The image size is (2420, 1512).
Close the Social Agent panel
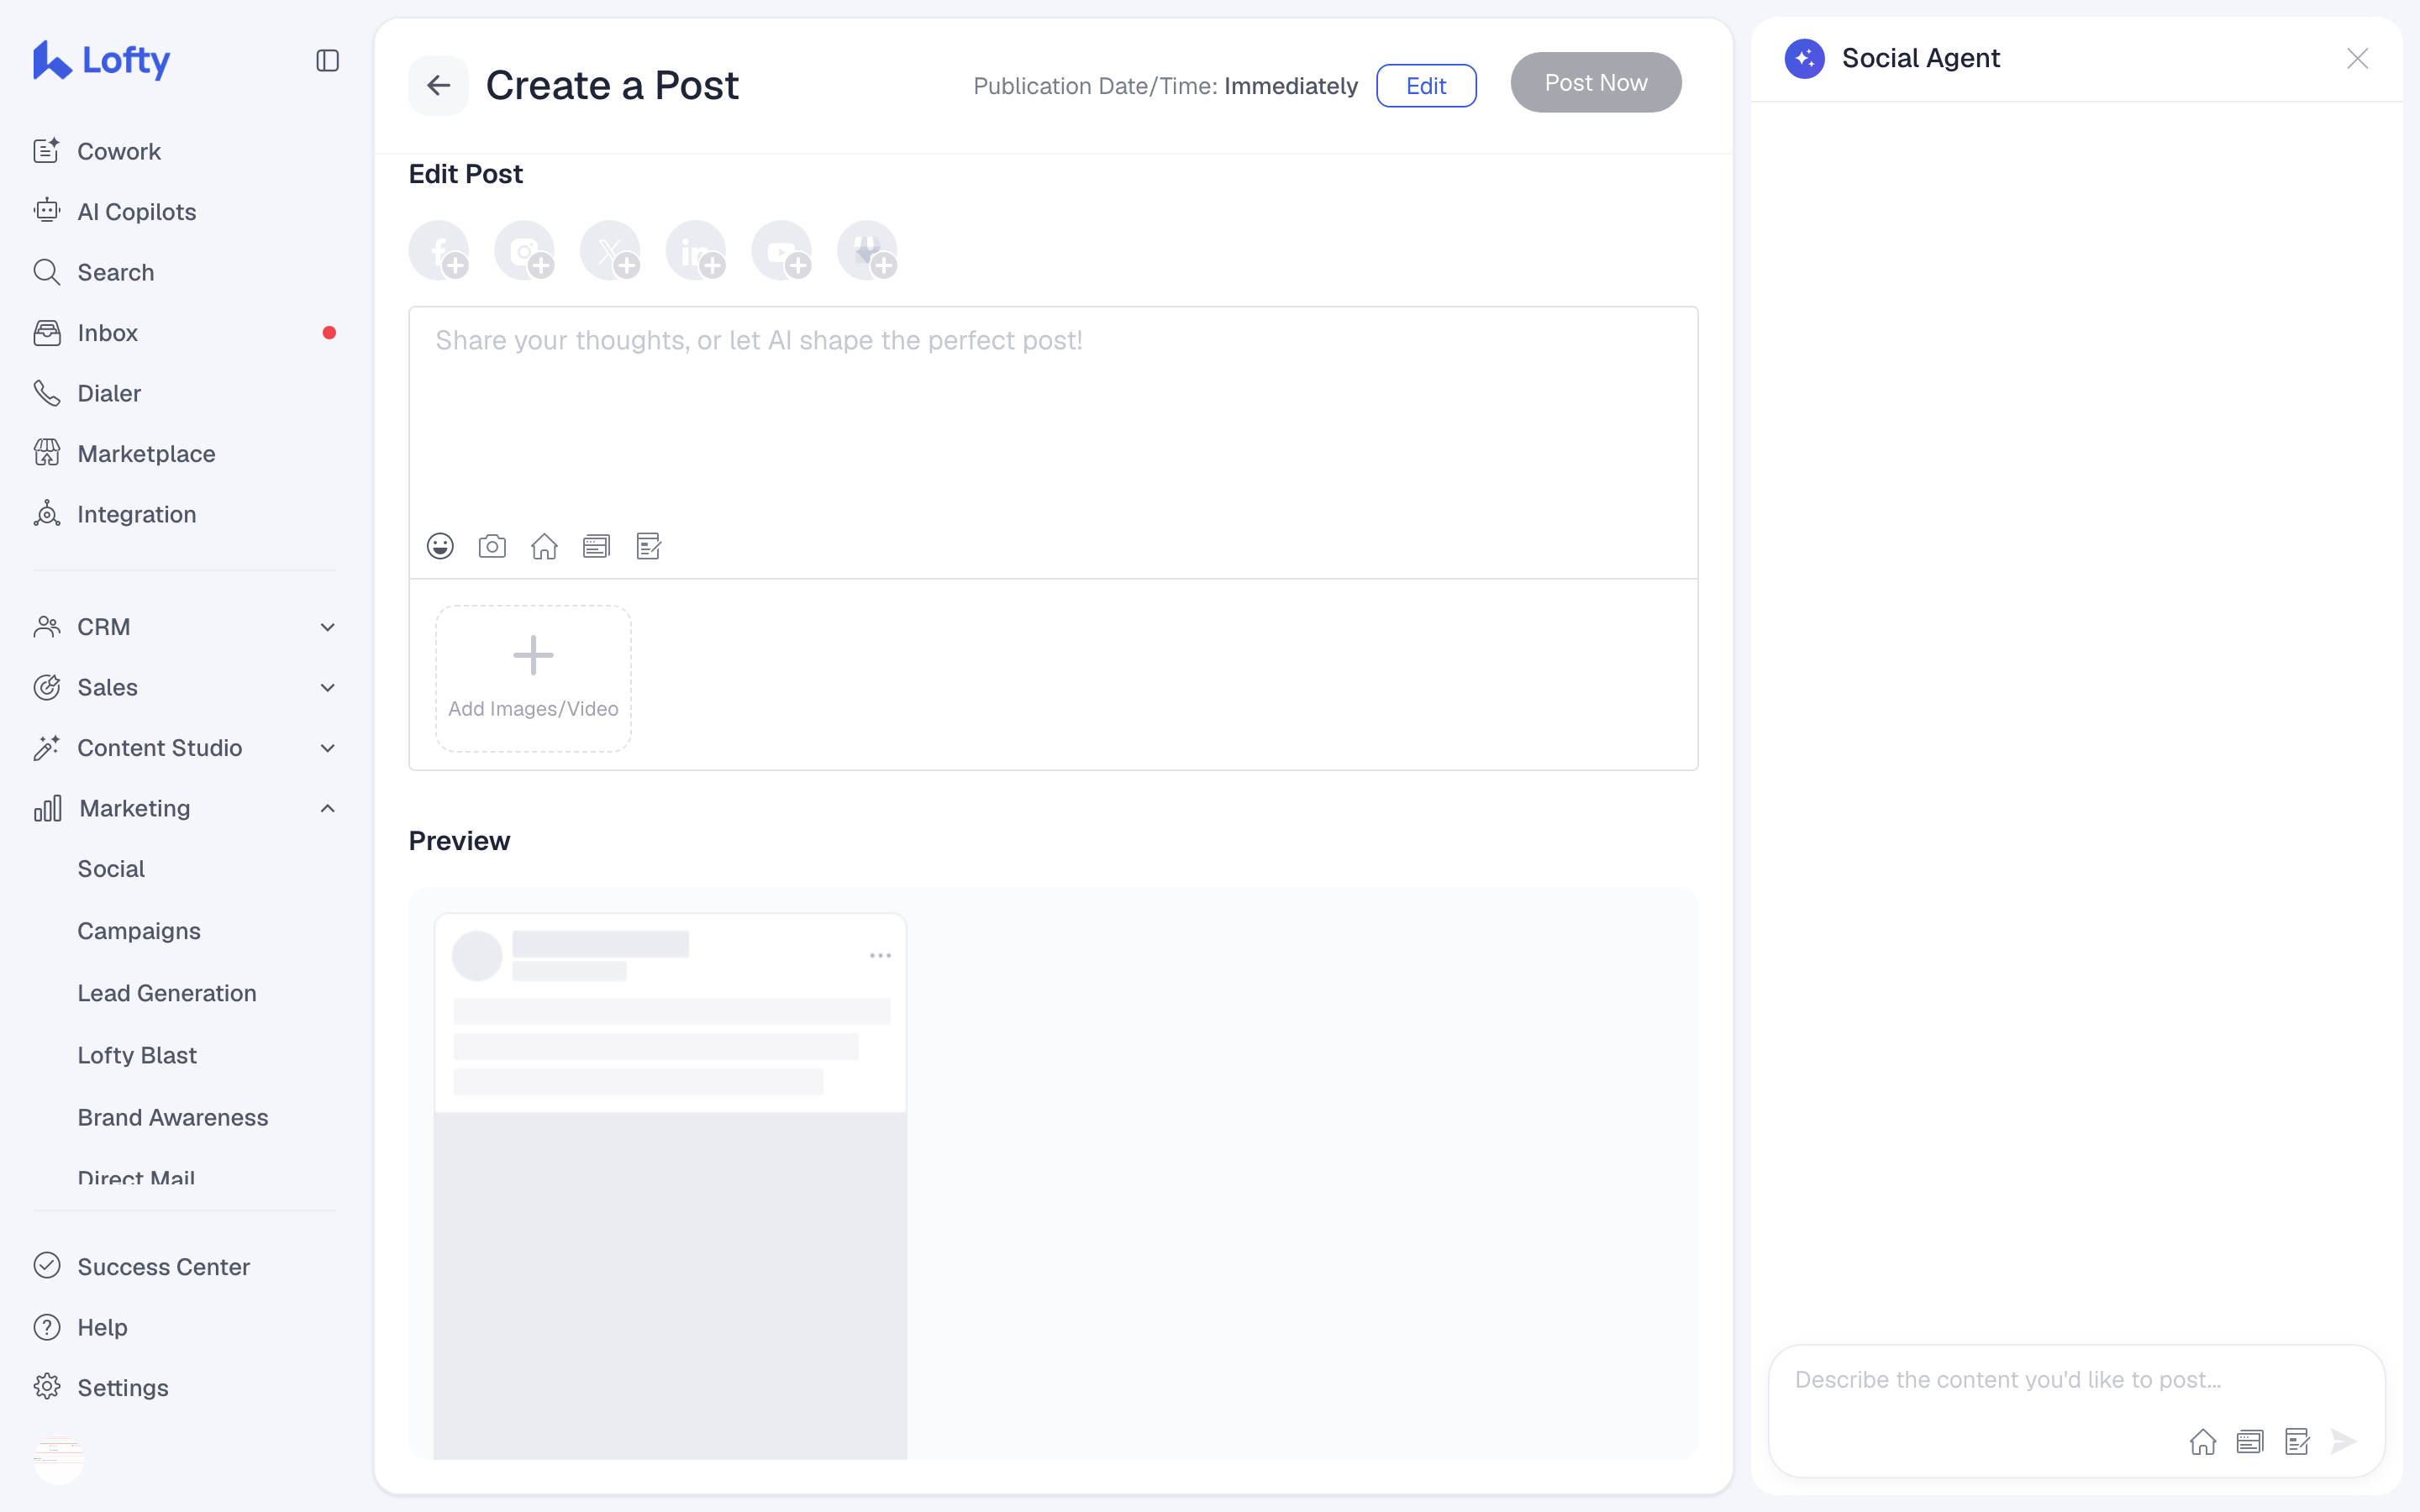[2358, 59]
